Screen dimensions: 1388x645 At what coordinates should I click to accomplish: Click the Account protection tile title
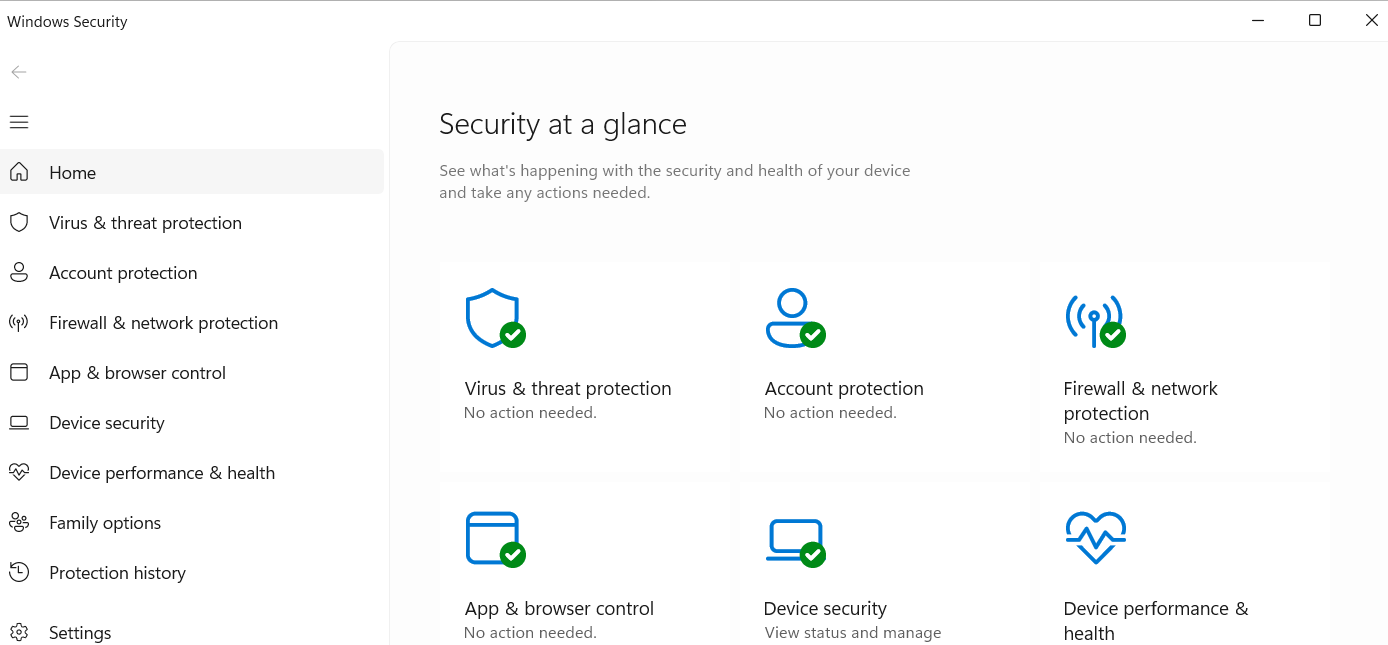(844, 389)
